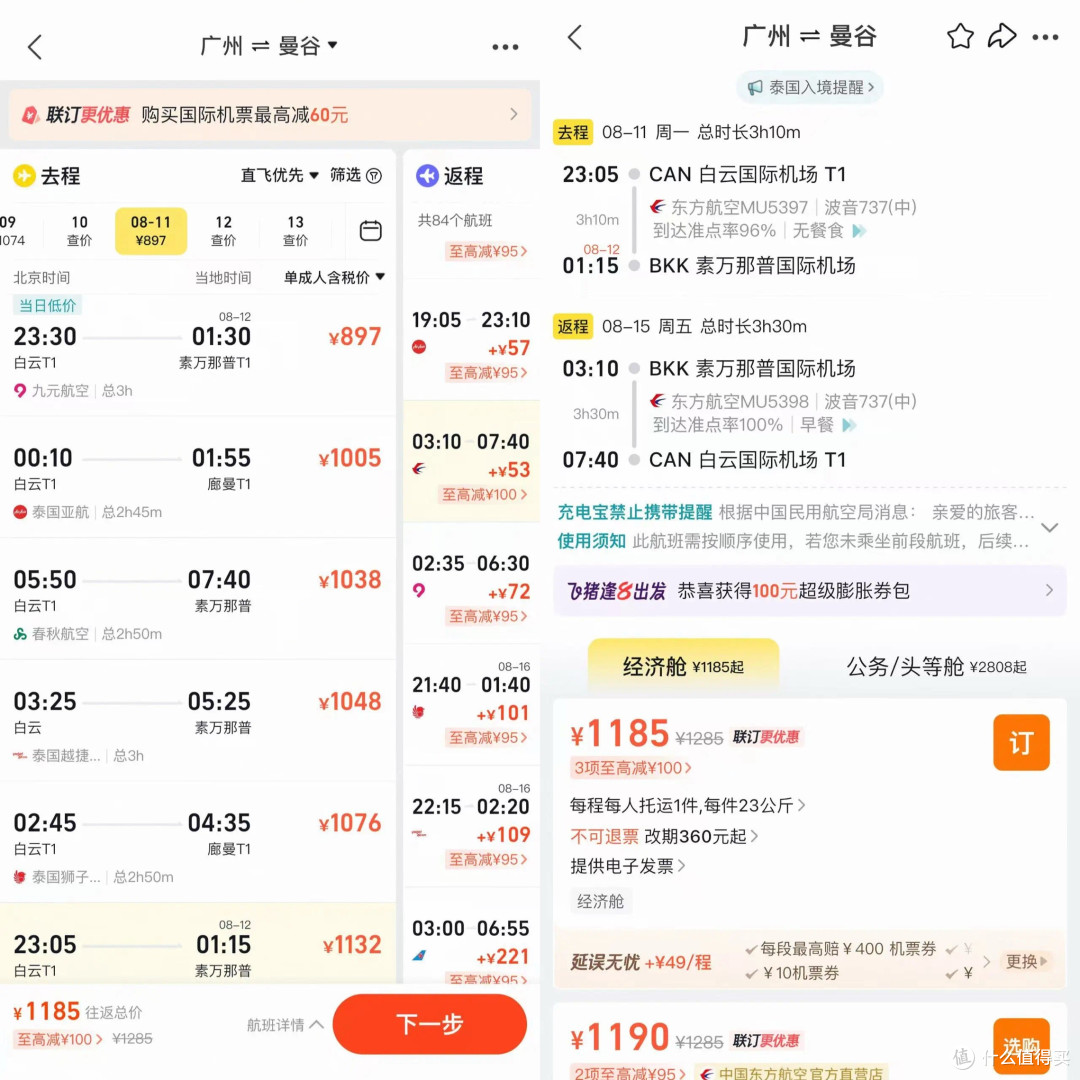Tap the 九元航空 airline logo
This screenshot has width=1080, height=1080.
tap(20, 391)
